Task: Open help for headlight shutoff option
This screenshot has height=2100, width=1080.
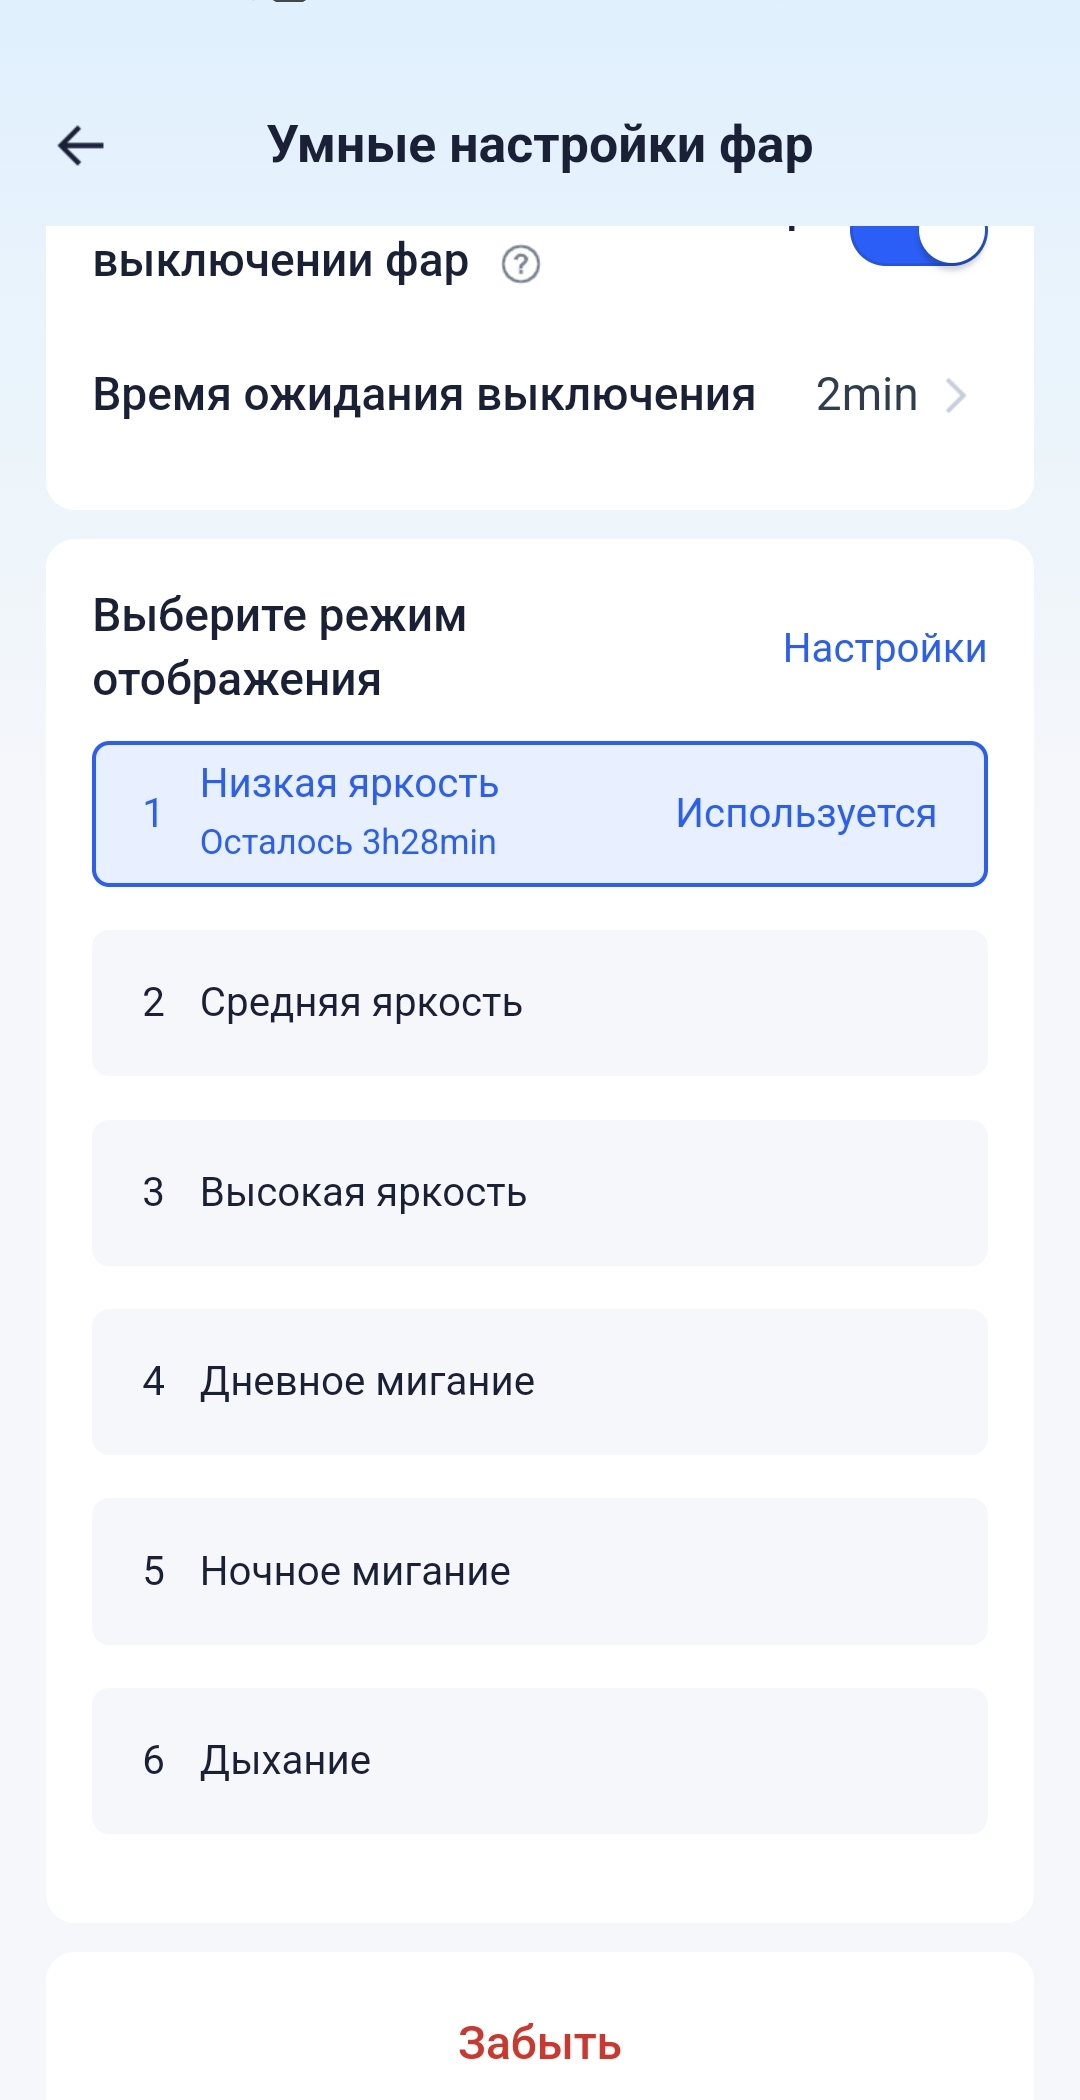Action: point(520,265)
